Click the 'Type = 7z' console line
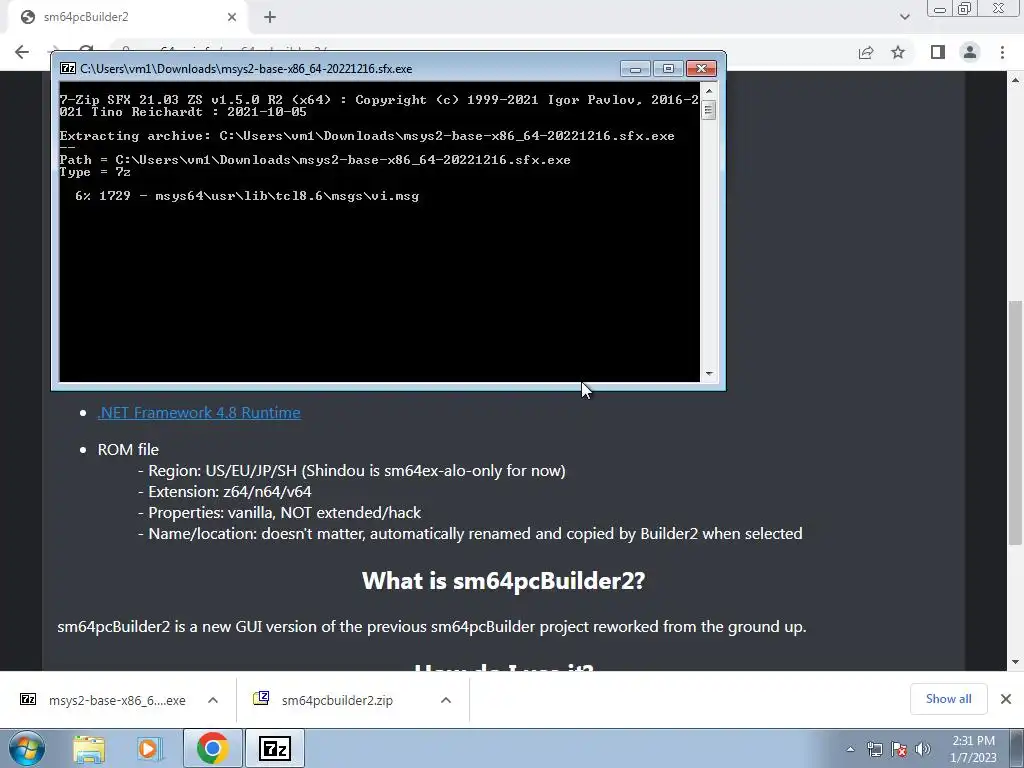The width and height of the screenshot is (1024, 768). tap(95, 172)
